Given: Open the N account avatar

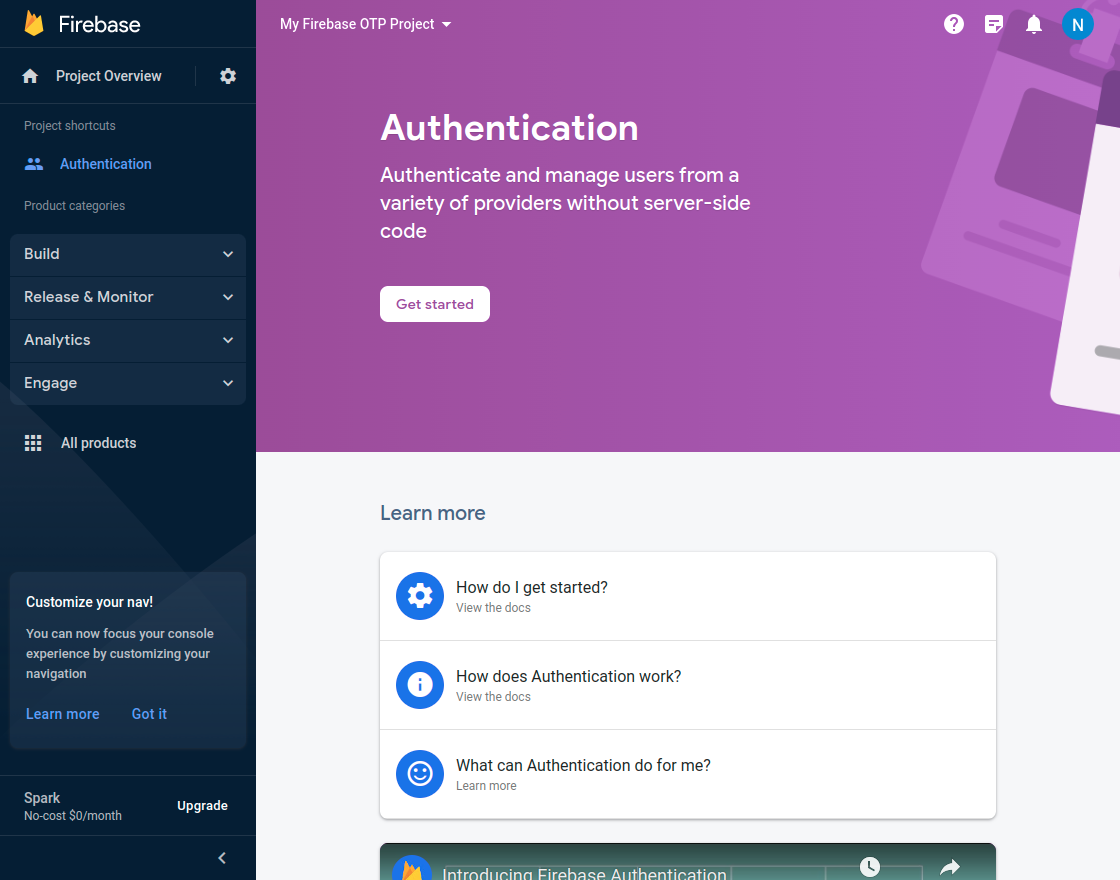Looking at the screenshot, I should (x=1077, y=24).
